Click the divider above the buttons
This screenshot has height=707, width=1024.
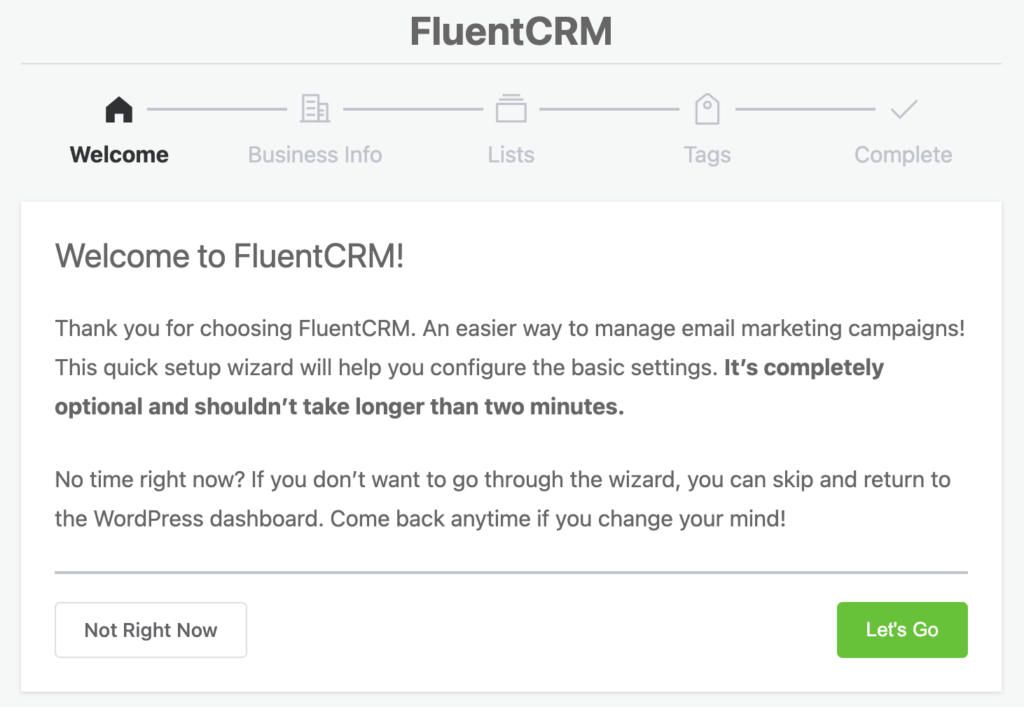point(511,570)
